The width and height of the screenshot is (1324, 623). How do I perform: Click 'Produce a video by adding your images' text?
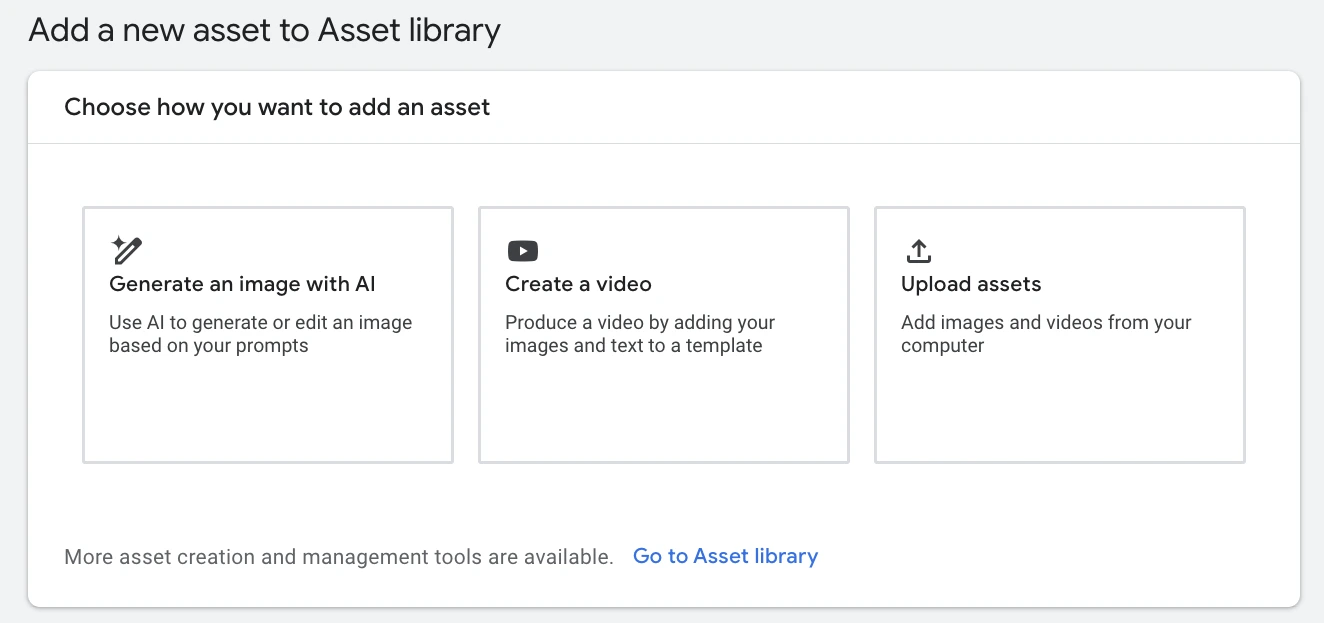tap(640, 334)
